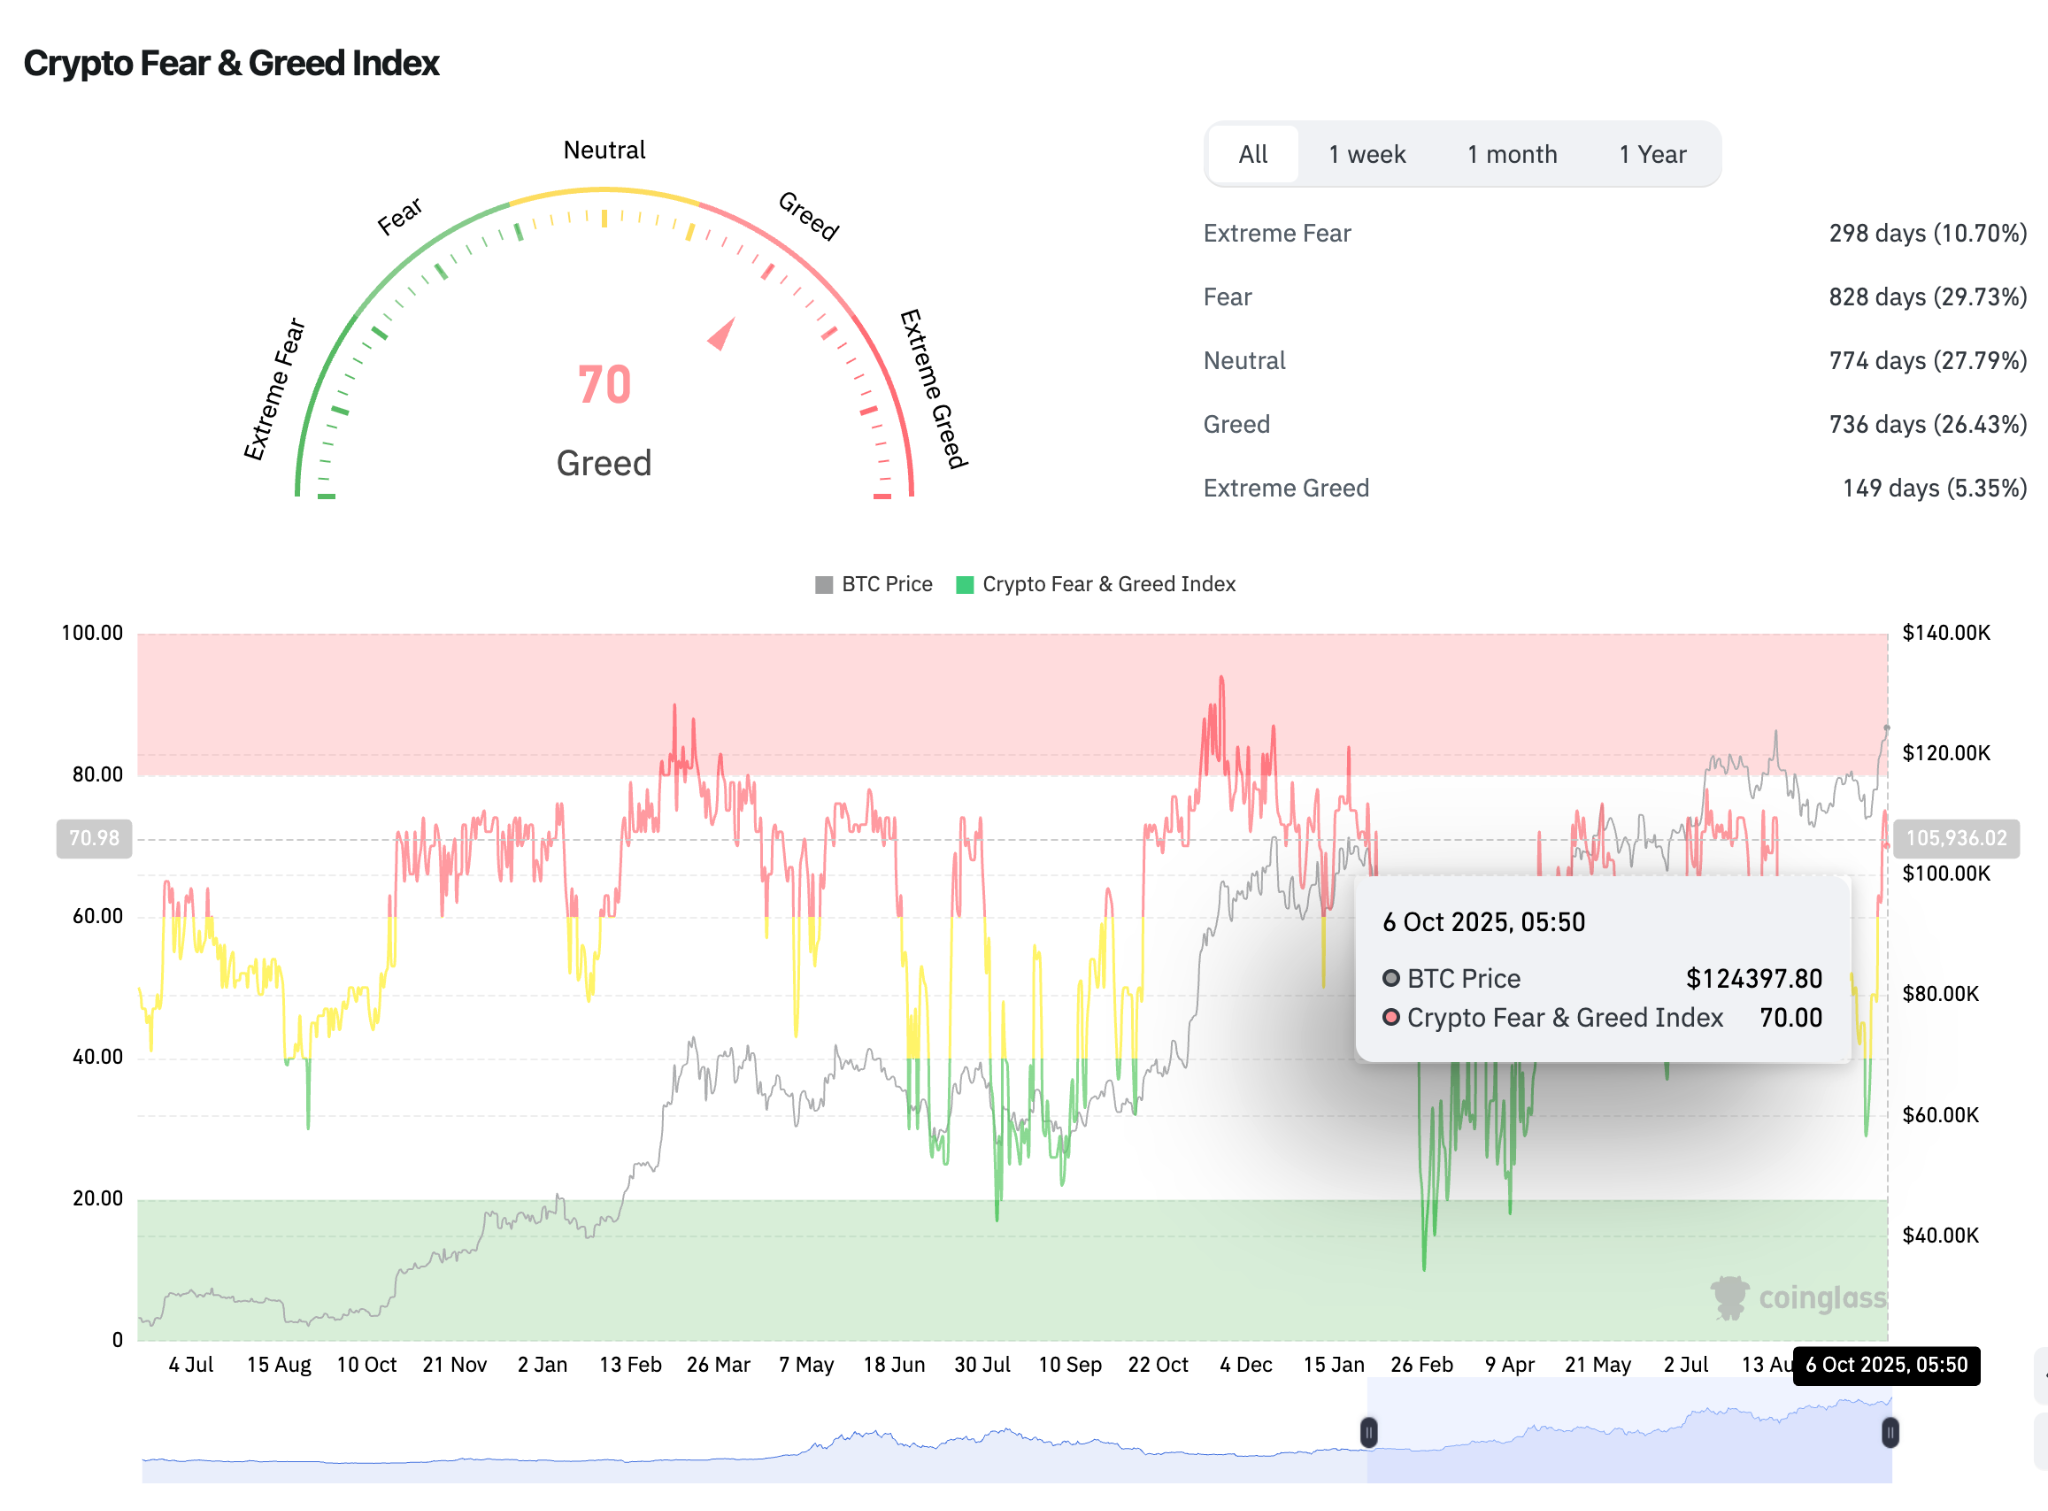Click the 70.98 left axis value marker
The width and height of the screenshot is (2048, 1511).
point(94,838)
